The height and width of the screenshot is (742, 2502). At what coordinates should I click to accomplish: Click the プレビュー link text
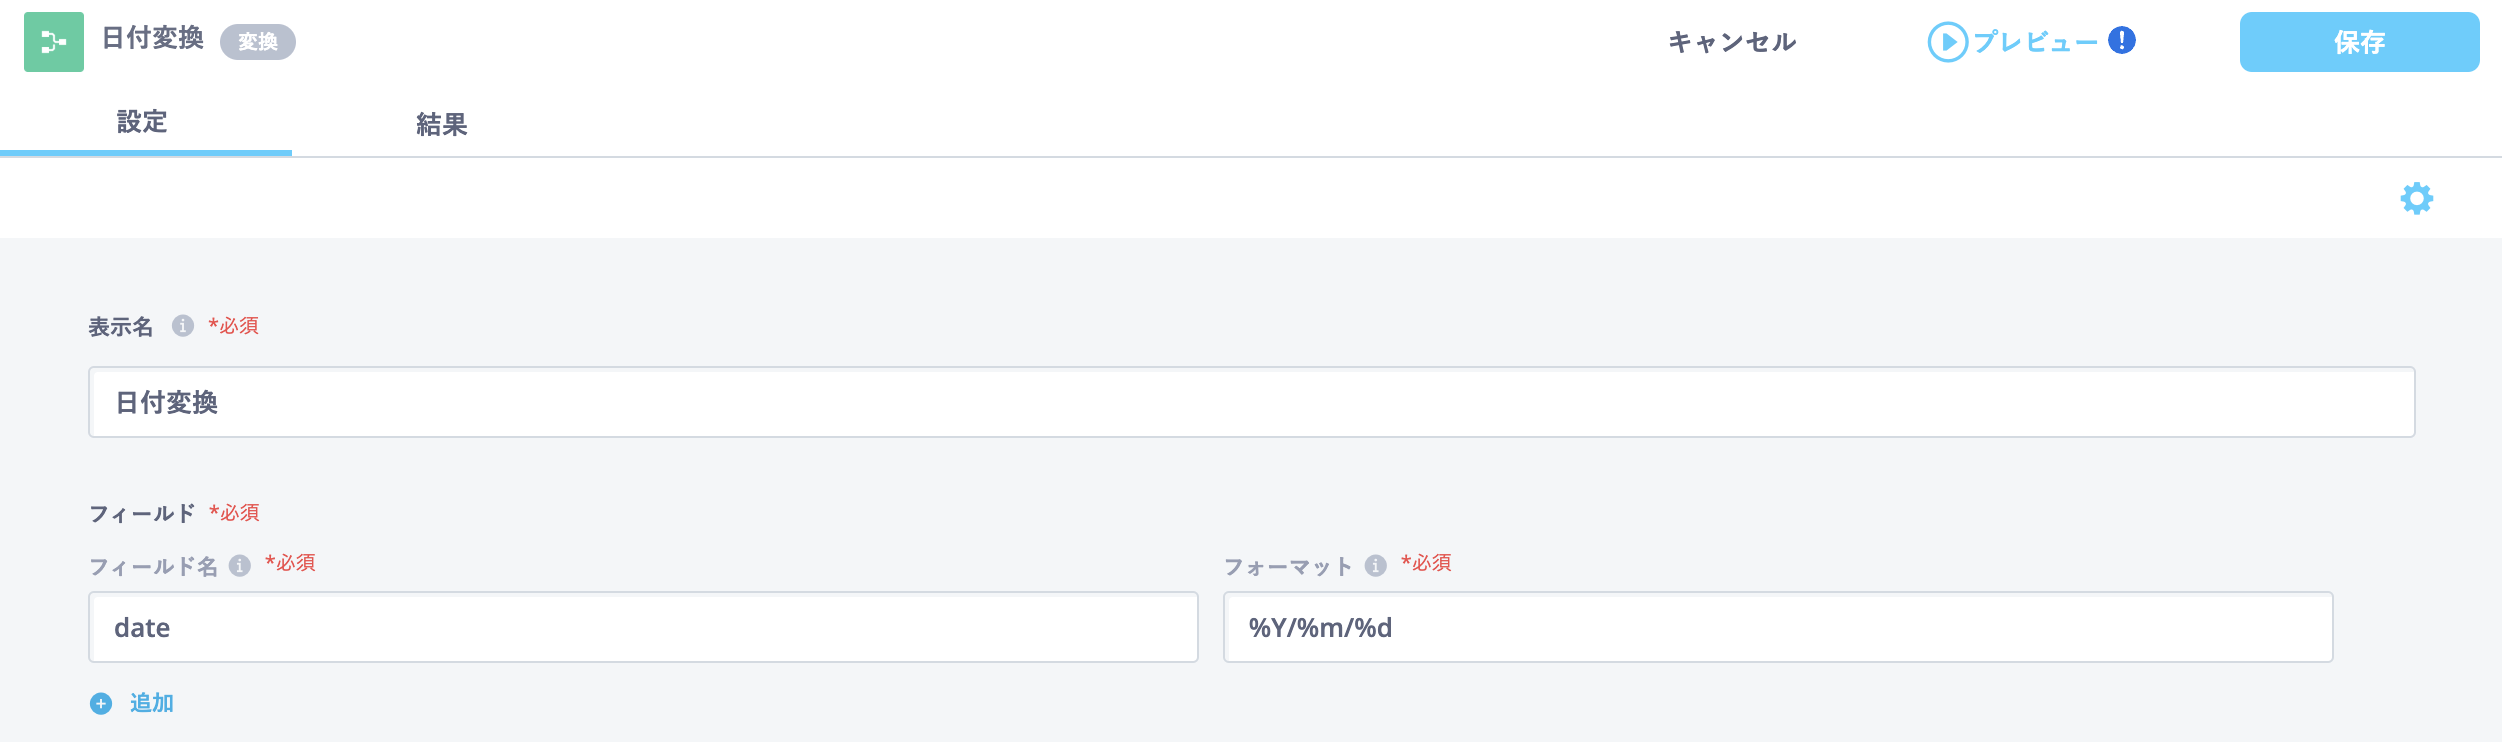click(2035, 42)
